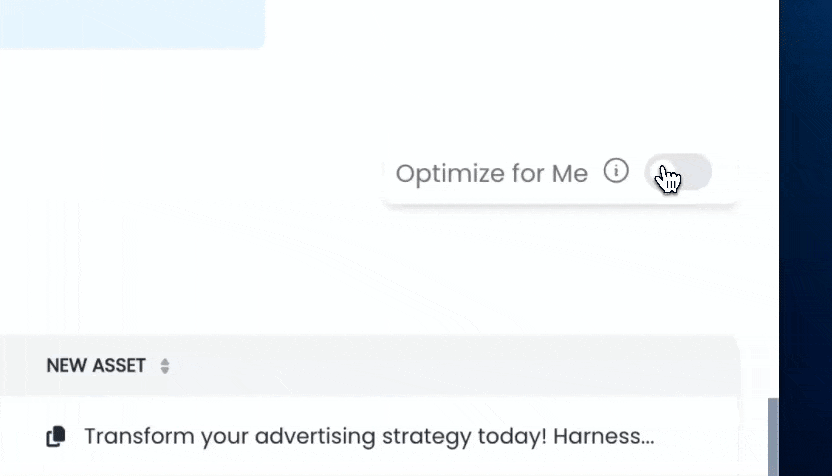Copy the new asset text with copy icon

pos(56,436)
